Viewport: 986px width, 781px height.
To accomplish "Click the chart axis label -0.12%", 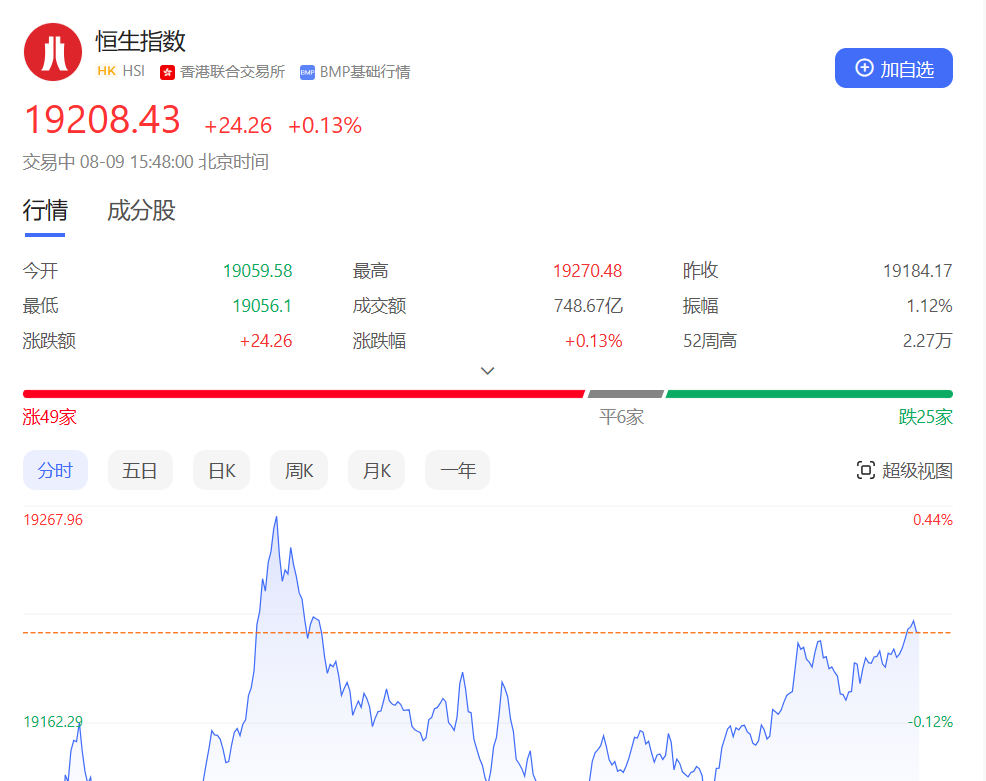I will pyautogui.click(x=930, y=721).
